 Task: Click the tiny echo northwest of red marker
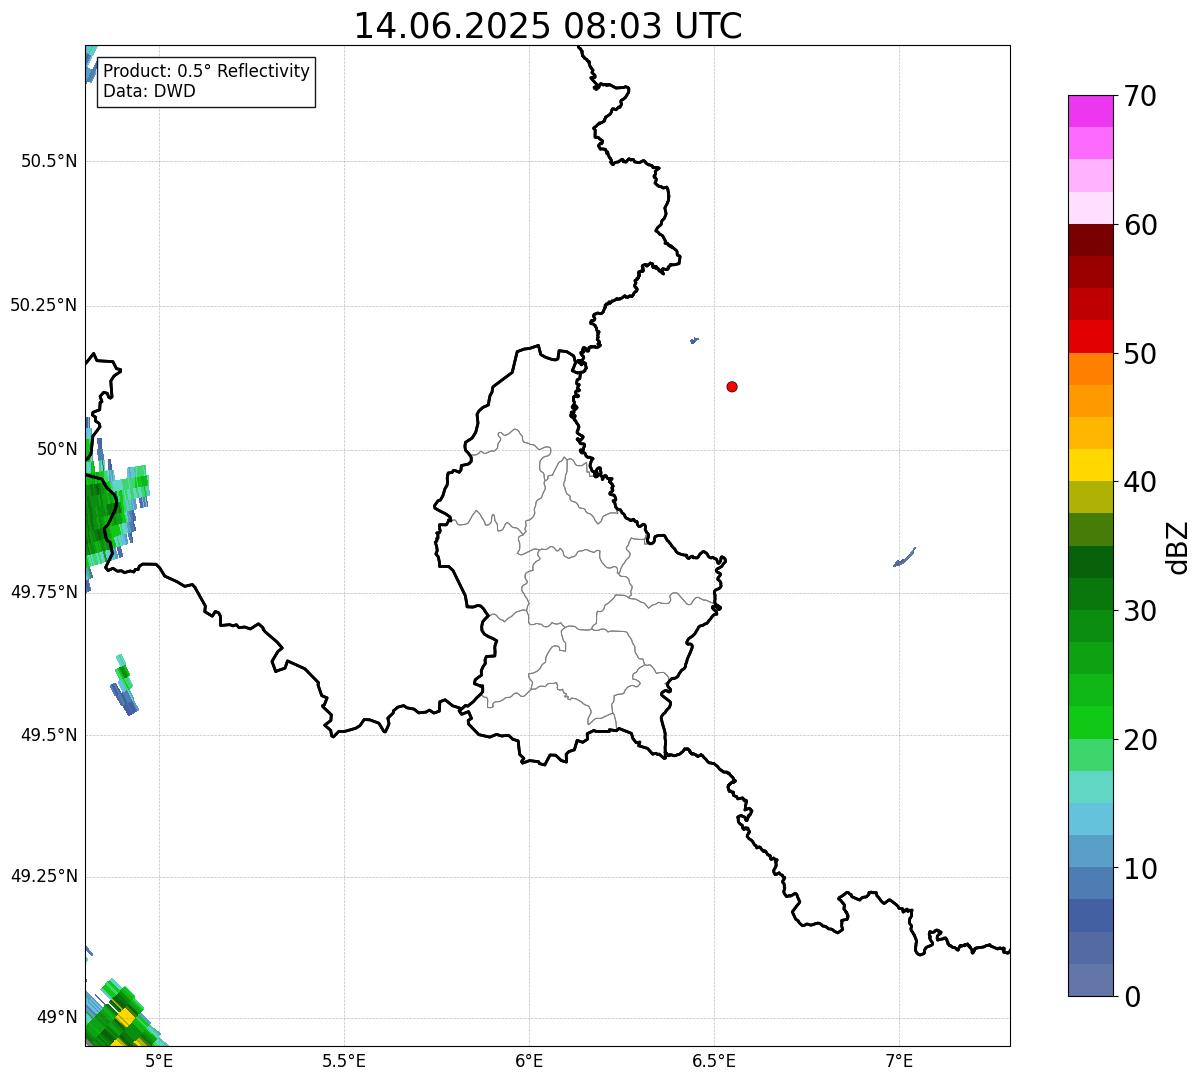click(694, 340)
